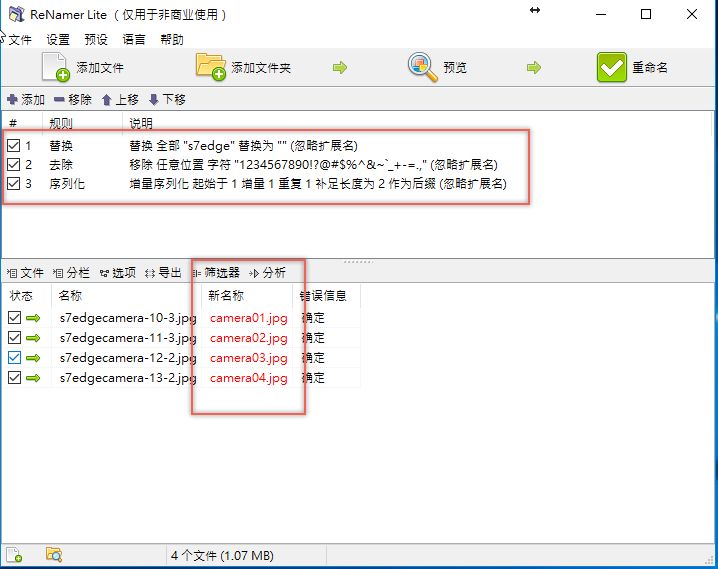The width and height of the screenshot is (718, 569).
Task: Select the 移除 任意位置 字符 rule description
Action: click(313, 164)
